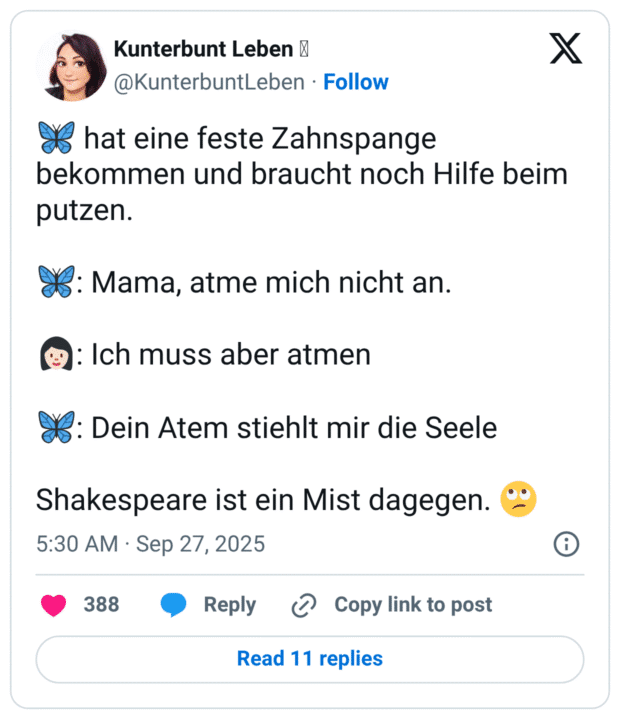620x719 pixels.
Task: Click the butterfly emoji before 'Mama, atme'
Action: (x=55, y=283)
